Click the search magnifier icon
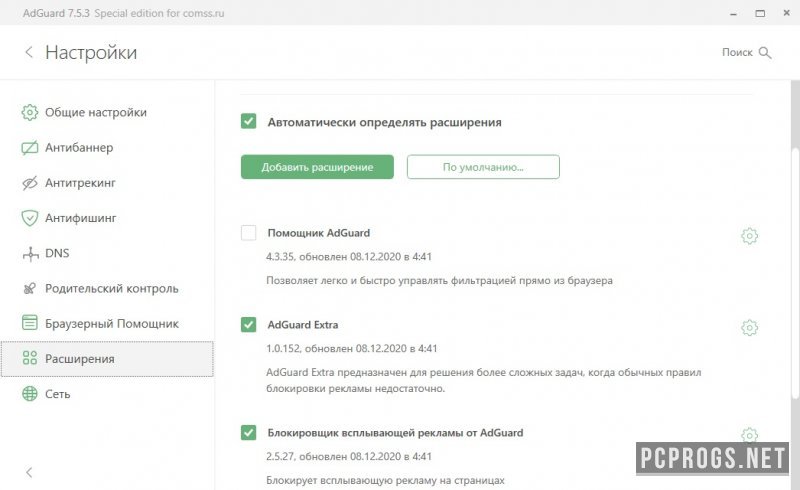This screenshot has height=490, width=800. tap(765, 53)
